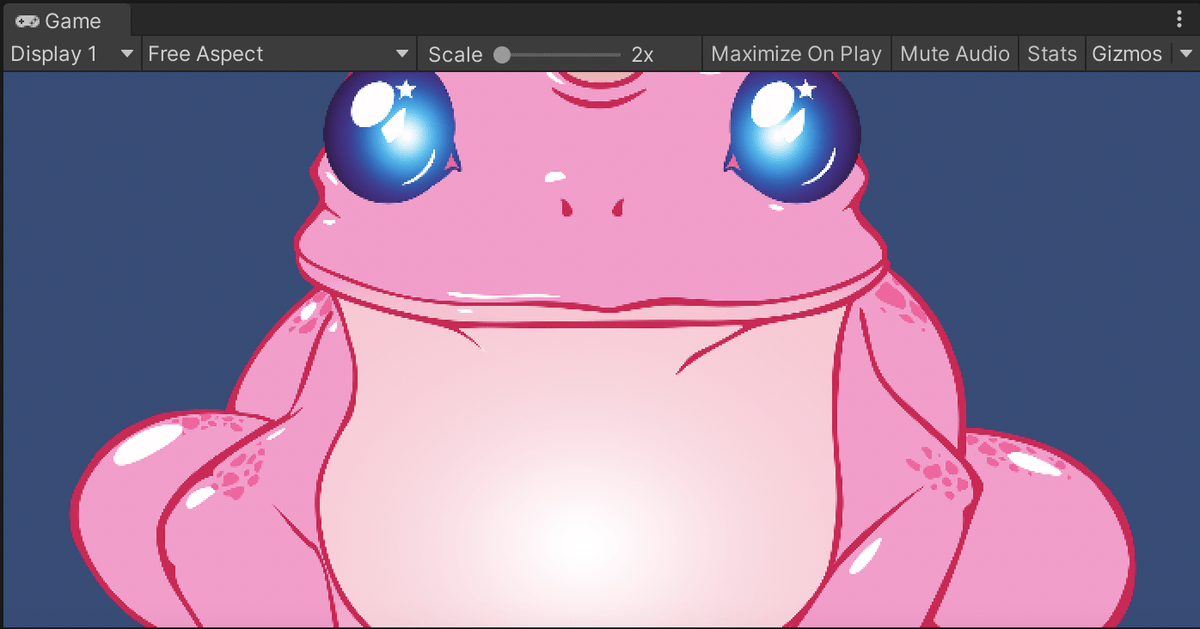The width and height of the screenshot is (1200, 629).
Task: Open the Display 1 dropdown
Action: pyautogui.click(x=71, y=54)
